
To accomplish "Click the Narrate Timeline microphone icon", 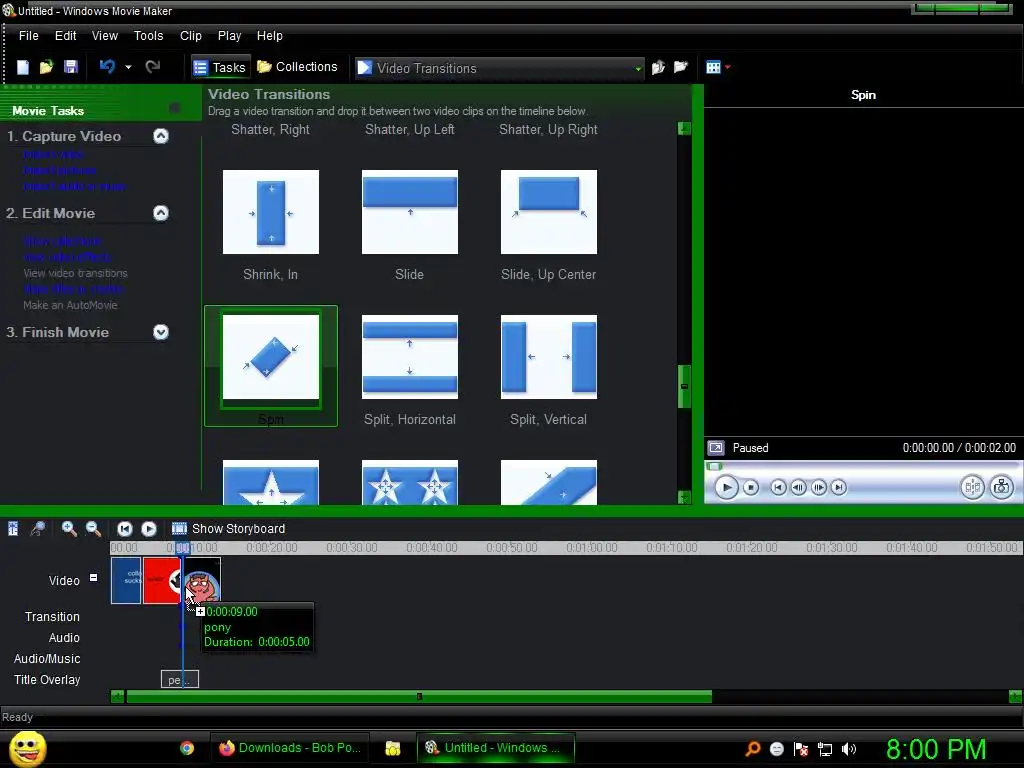I will (38, 528).
